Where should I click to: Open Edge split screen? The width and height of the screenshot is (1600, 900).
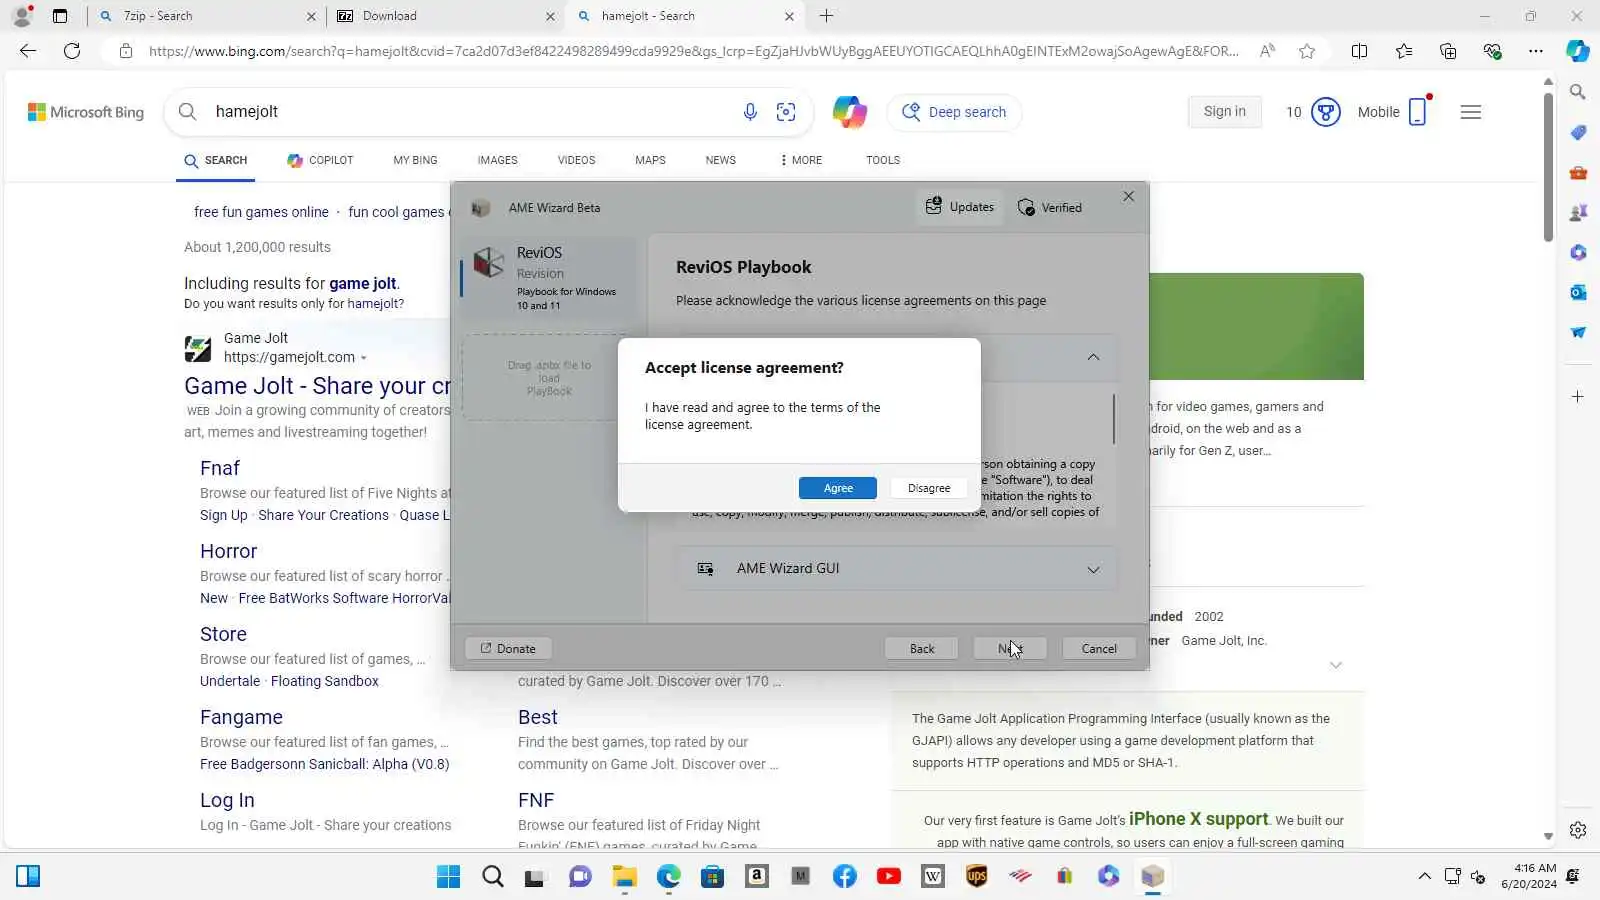pyautogui.click(x=1359, y=51)
